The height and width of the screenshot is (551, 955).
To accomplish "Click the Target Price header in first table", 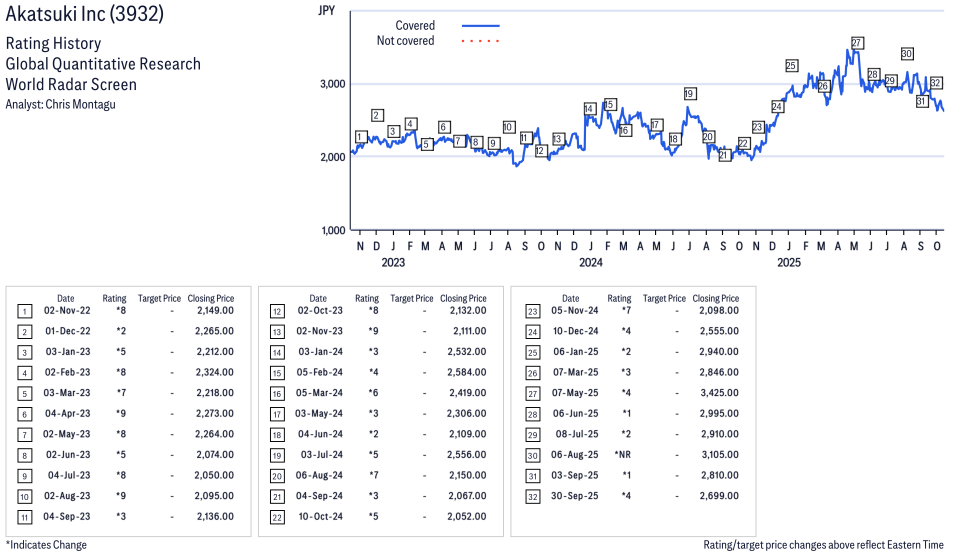I will click(159, 298).
